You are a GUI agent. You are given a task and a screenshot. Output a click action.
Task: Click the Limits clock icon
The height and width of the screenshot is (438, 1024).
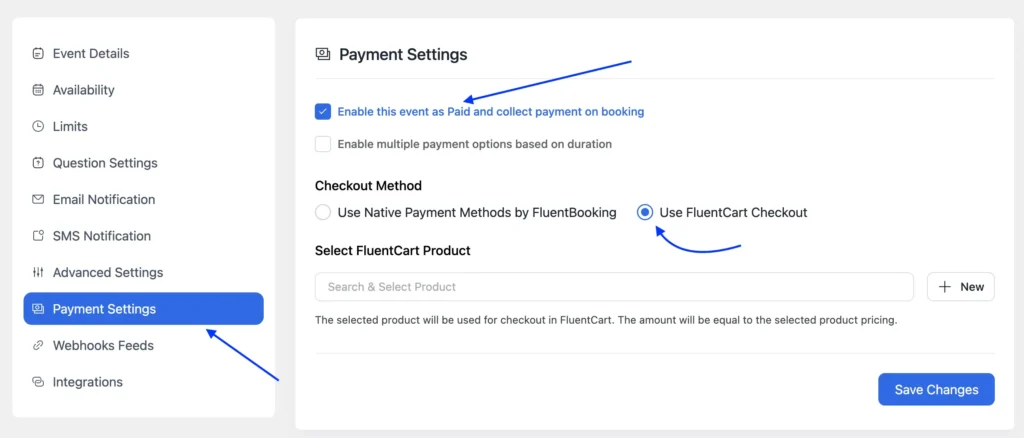pyautogui.click(x=38, y=127)
